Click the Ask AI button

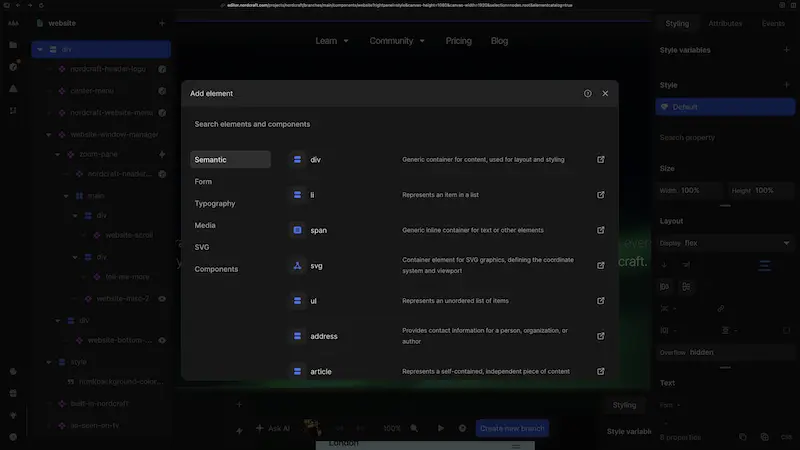[x=273, y=429]
